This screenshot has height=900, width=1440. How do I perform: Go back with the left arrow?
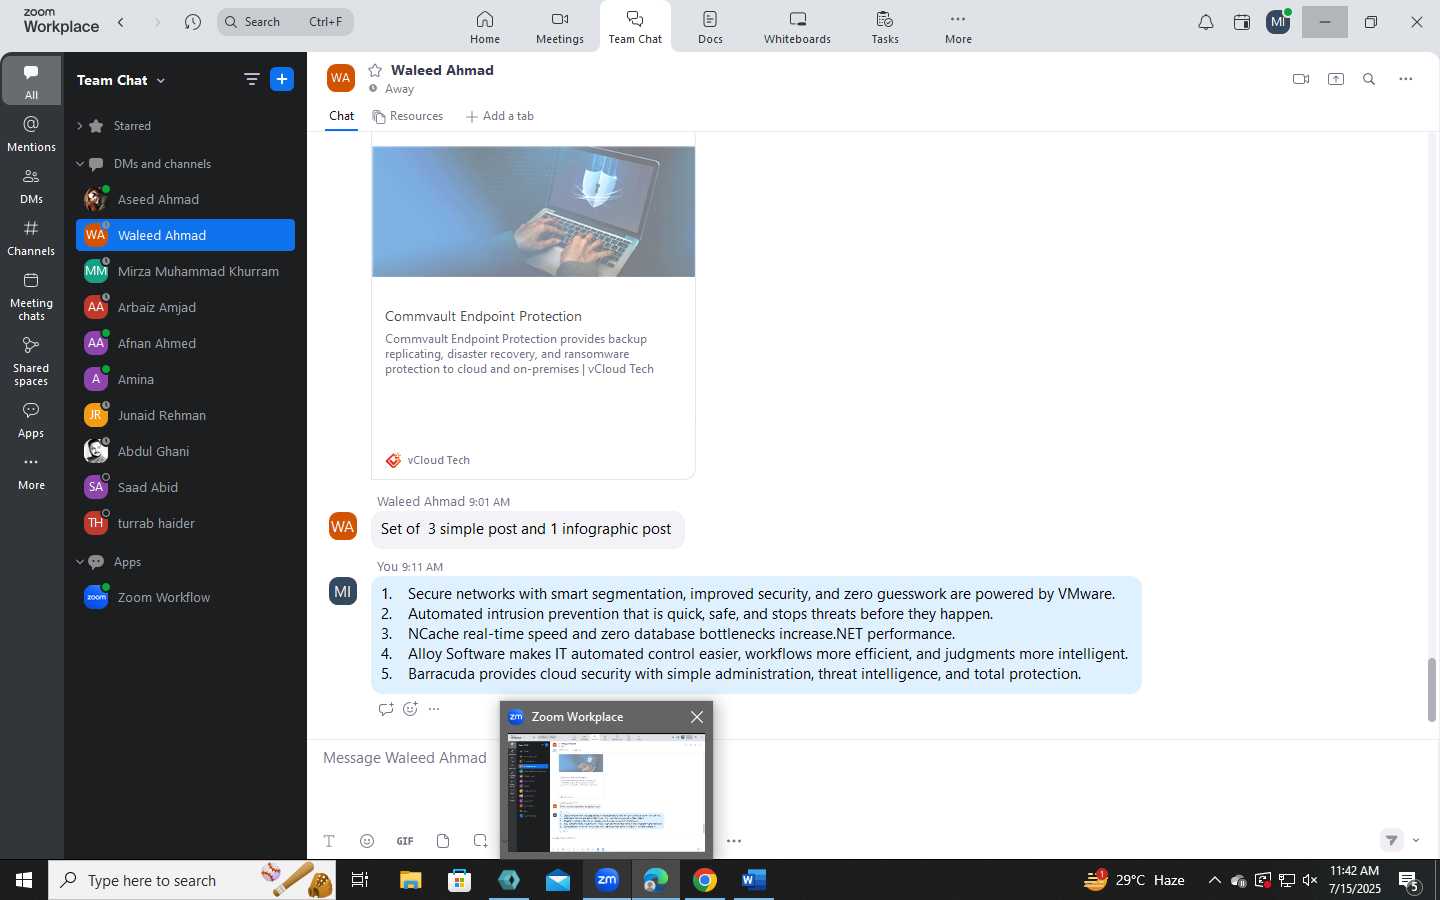pos(121,22)
